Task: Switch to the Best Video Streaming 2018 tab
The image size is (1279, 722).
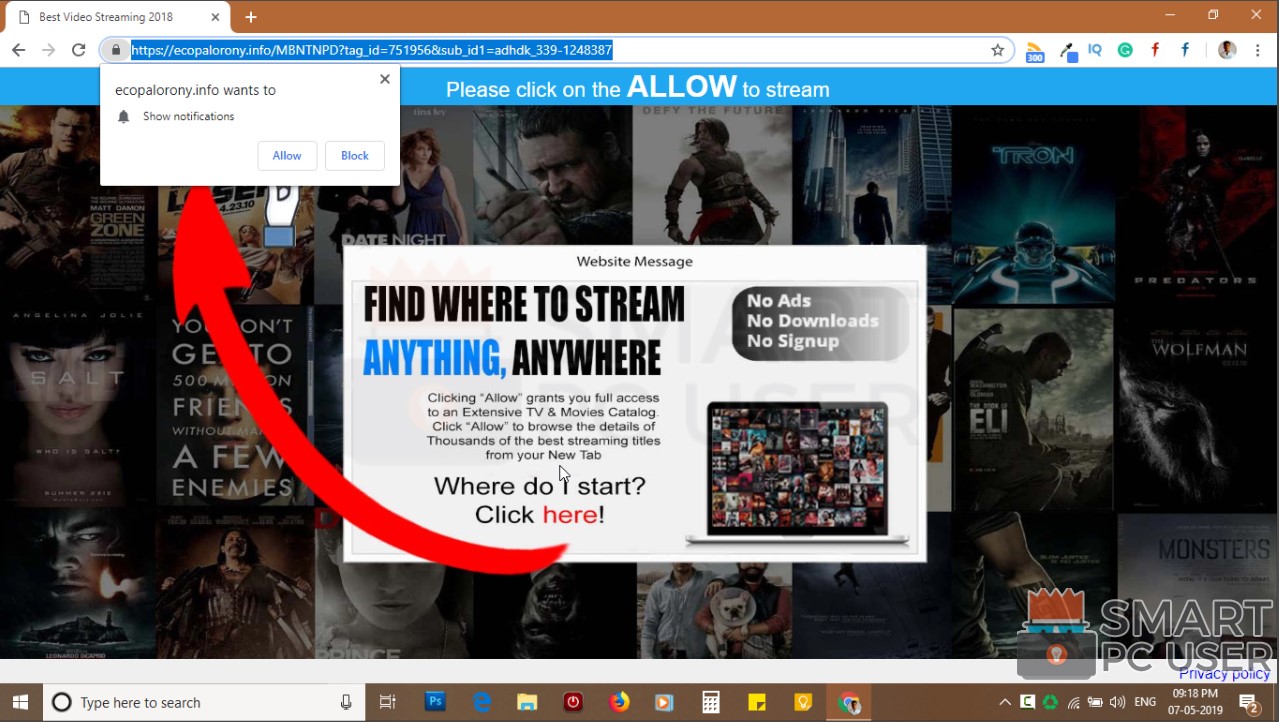Action: click(110, 16)
